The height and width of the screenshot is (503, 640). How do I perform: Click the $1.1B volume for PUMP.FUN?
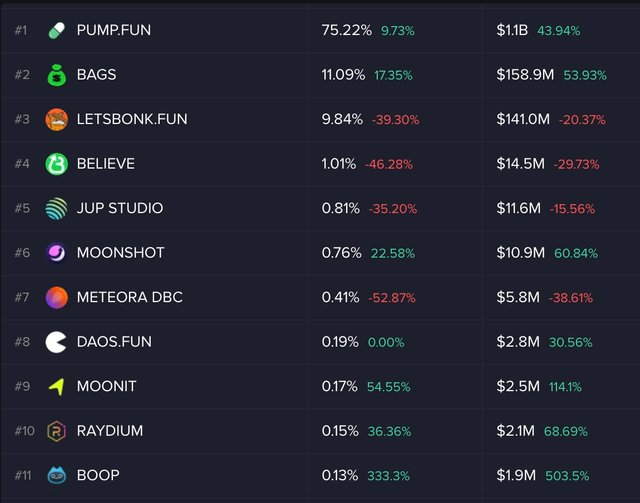[512, 30]
